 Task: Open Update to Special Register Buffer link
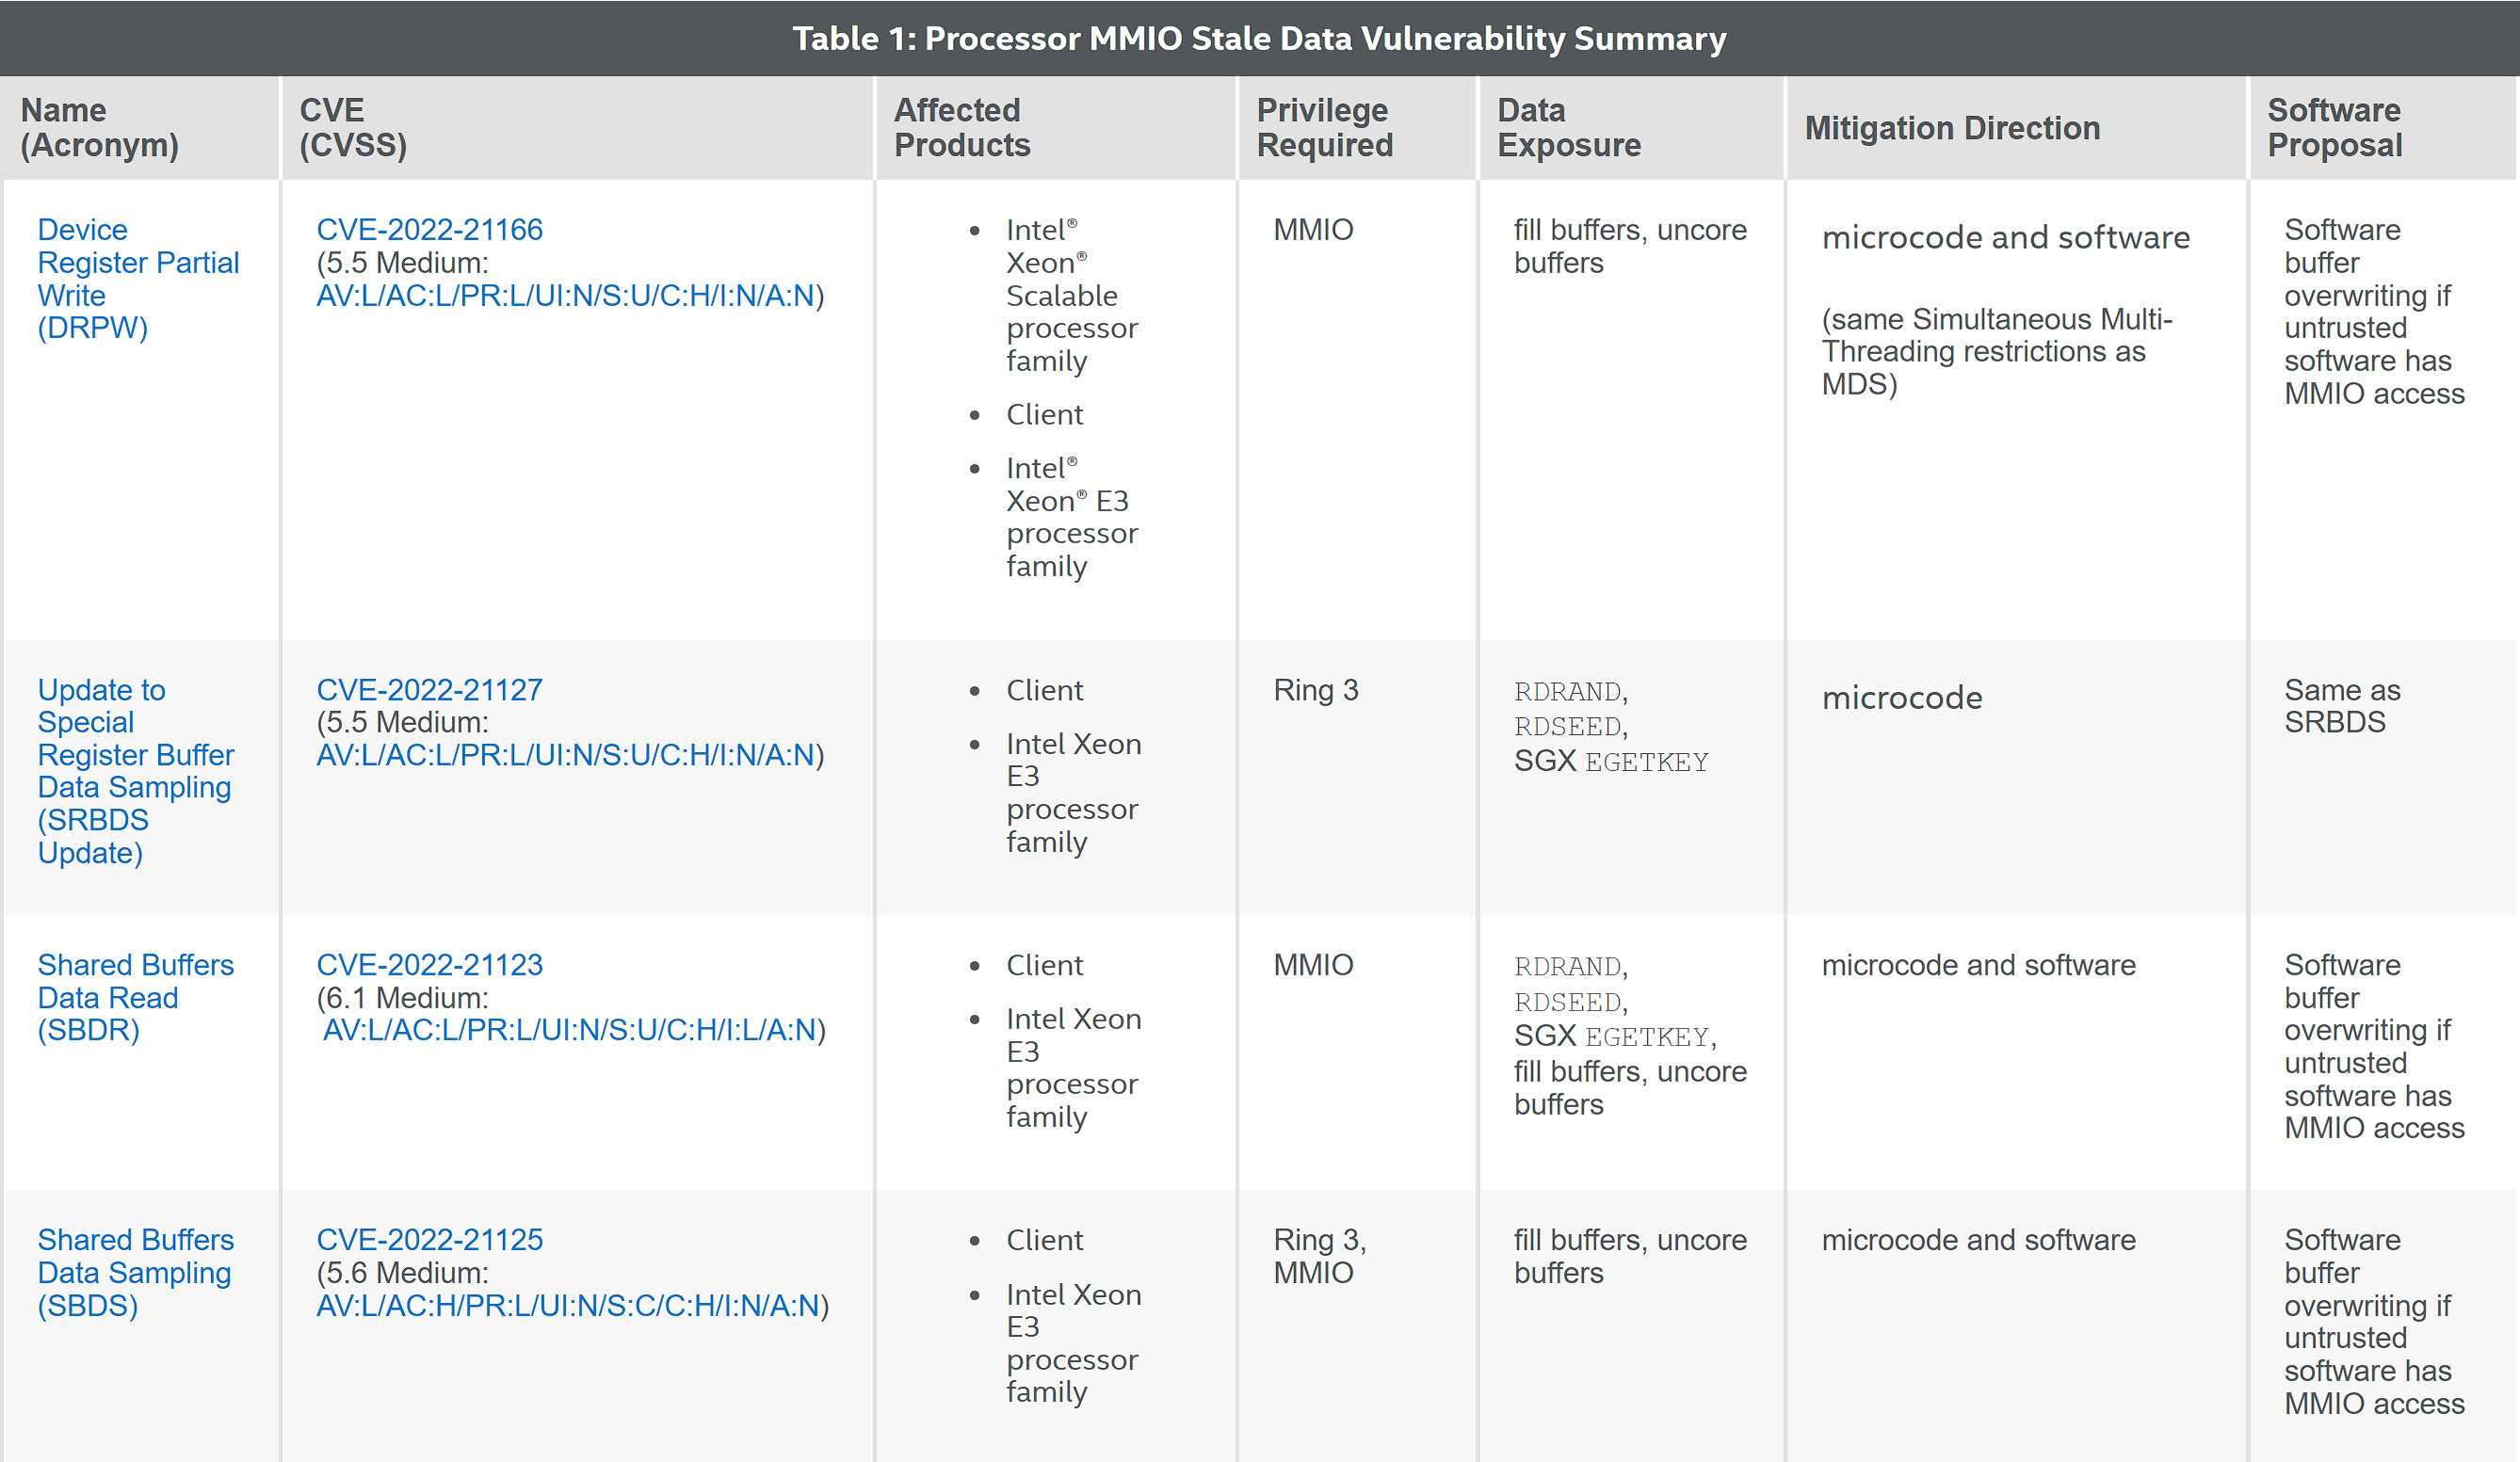coord(136,771)
